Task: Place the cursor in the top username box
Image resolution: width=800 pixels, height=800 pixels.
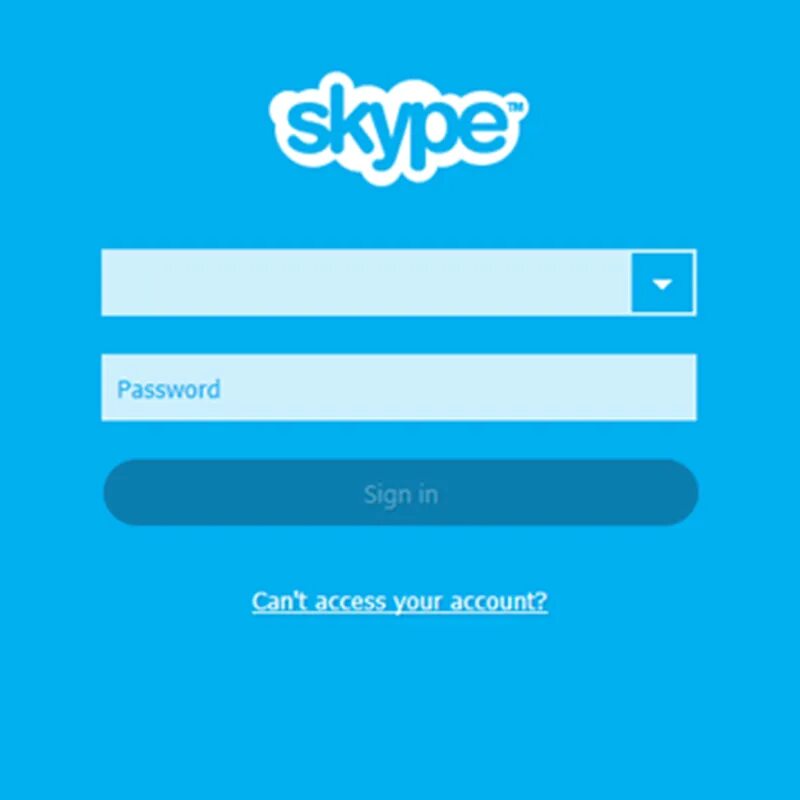Action: point(366,283)
